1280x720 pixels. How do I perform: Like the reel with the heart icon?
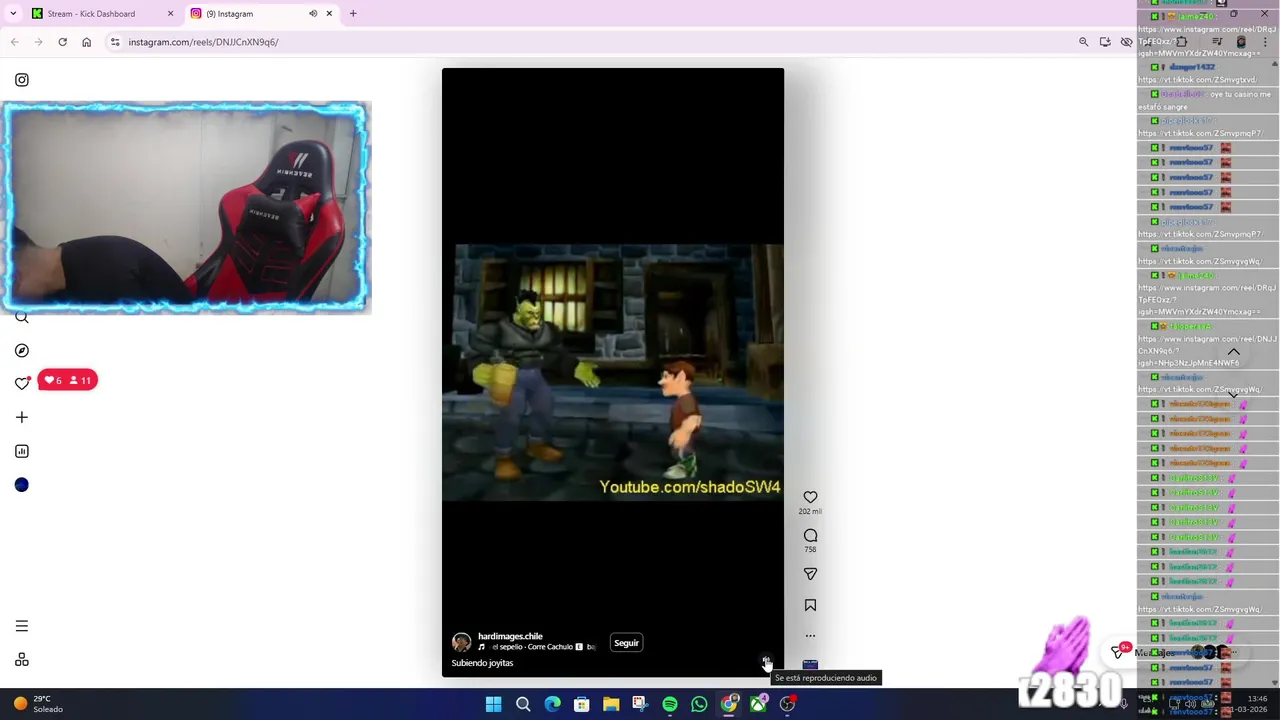810,497
